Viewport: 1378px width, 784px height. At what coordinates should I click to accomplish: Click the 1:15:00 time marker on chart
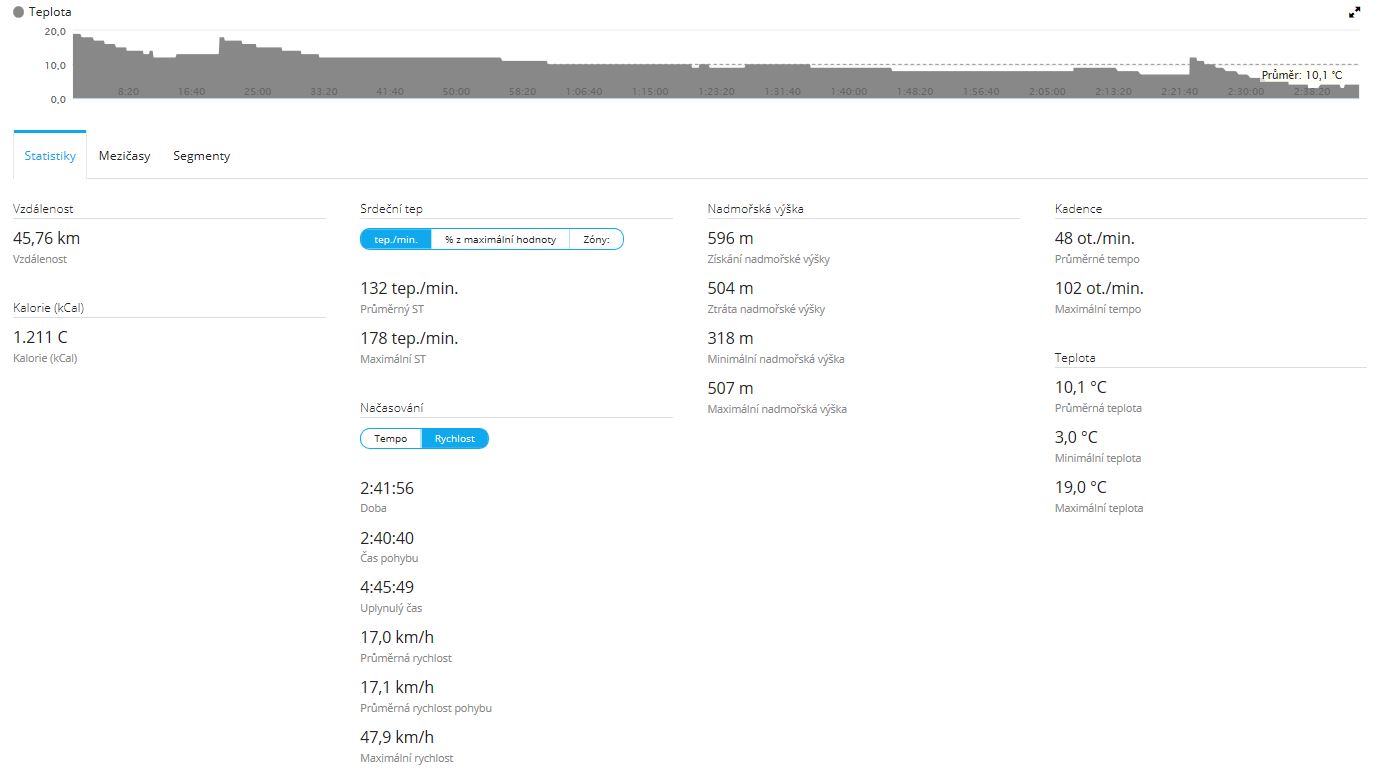pos(650,91)
